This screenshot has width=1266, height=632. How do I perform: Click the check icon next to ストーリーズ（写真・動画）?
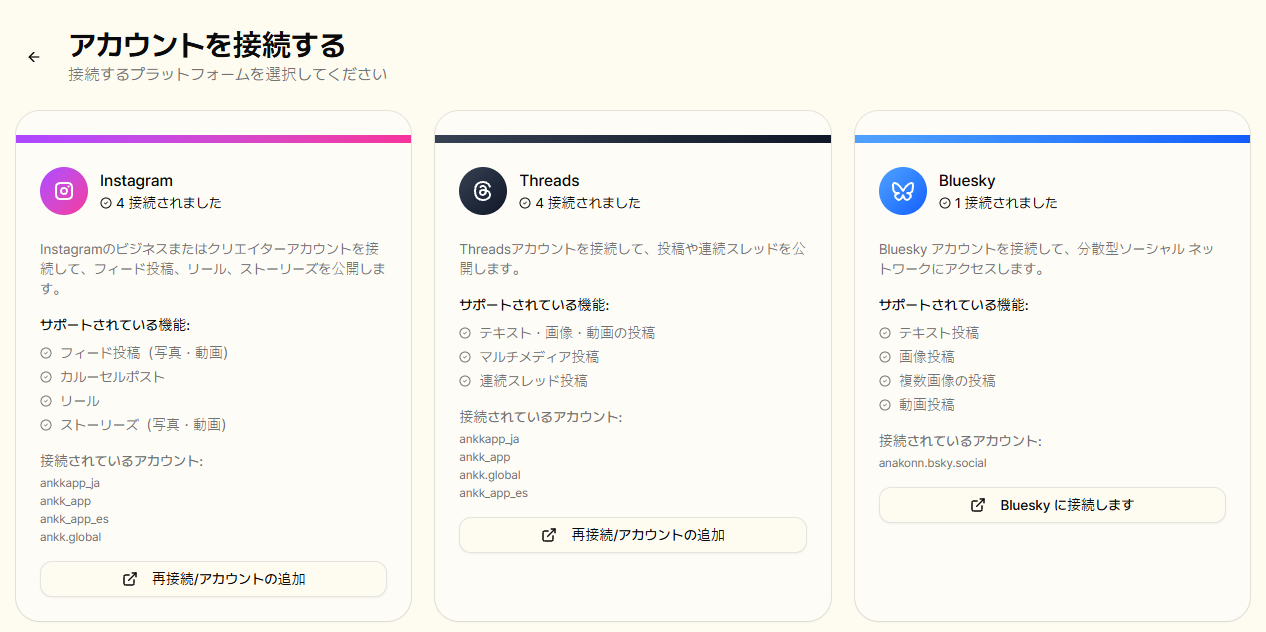[x=46, y=425]
